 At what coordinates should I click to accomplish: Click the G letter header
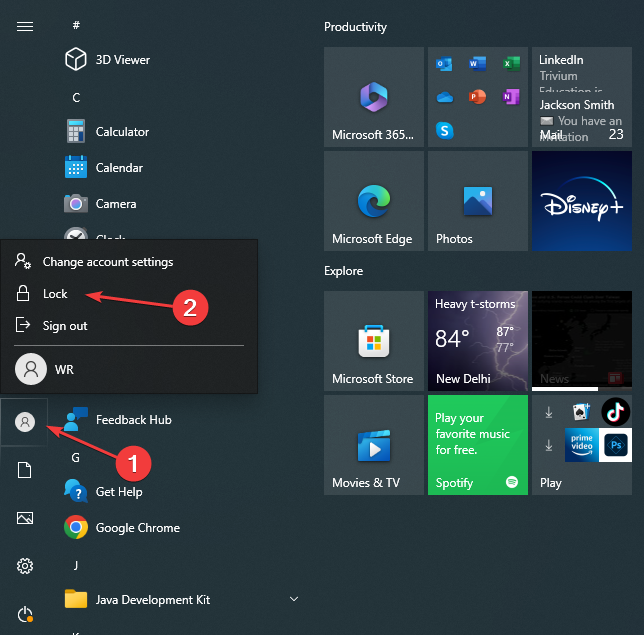point(76,457)
